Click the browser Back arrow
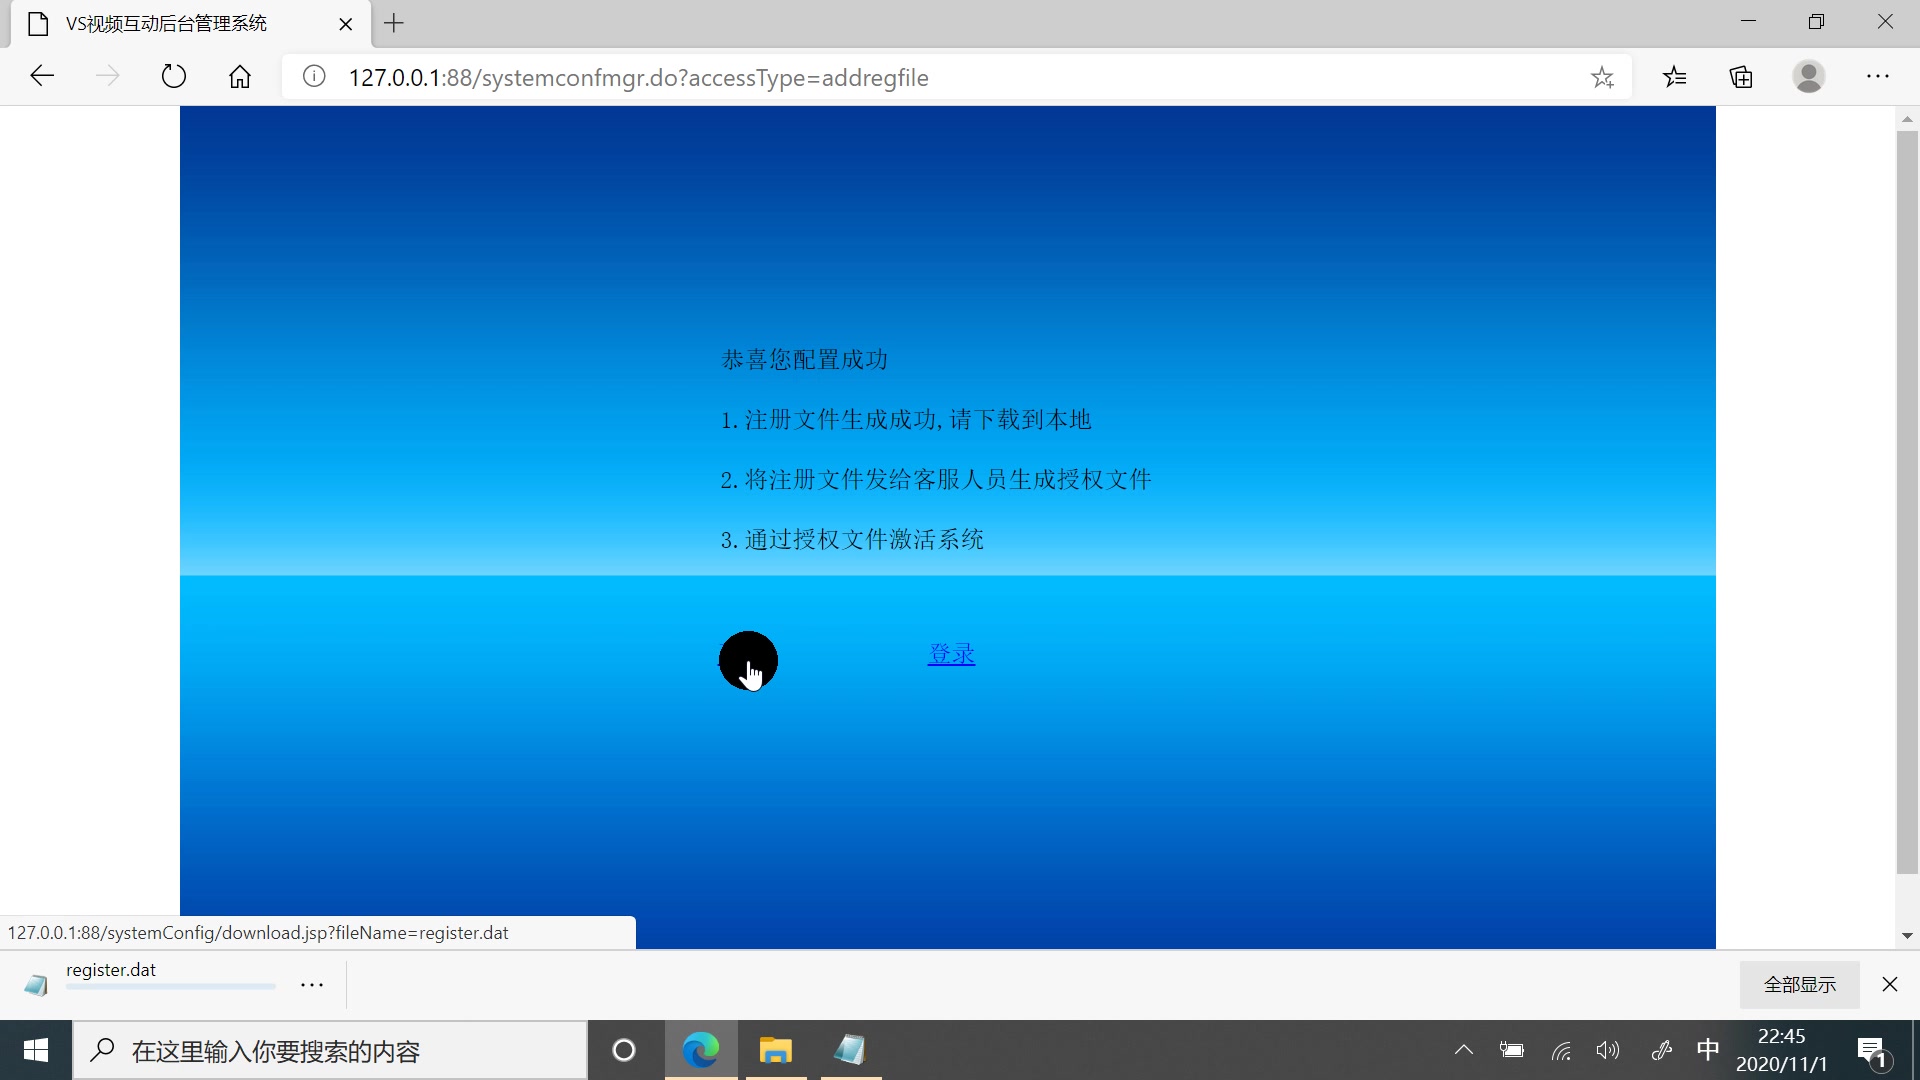The width and height of the screenshot is (1920, 1080). tap(42, 77)
